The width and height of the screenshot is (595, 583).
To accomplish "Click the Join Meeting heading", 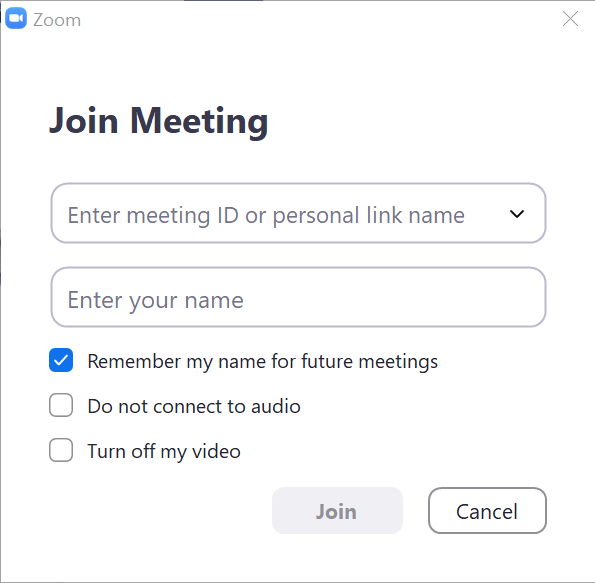I will click(159, 121).
